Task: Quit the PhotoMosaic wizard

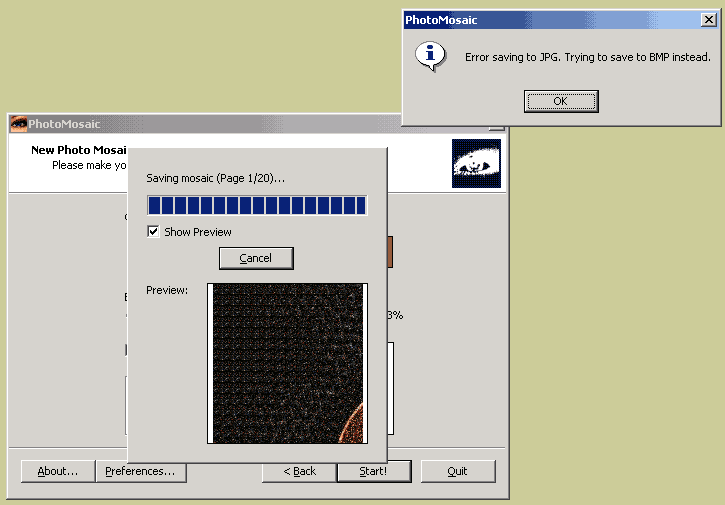Action: pos(458,471)
